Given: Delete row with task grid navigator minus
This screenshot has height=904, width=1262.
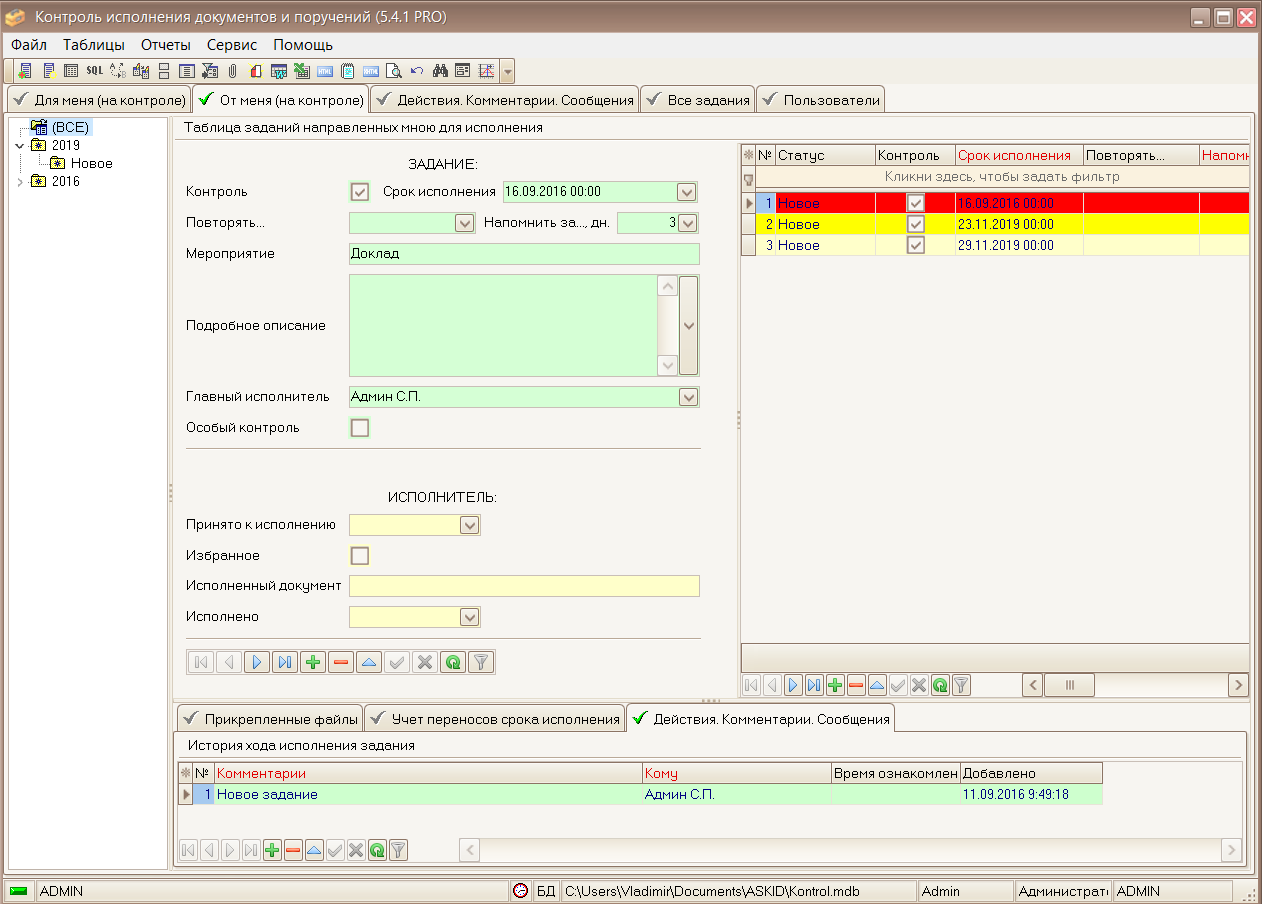Looking at the screenshot, I should coord(856,685).
